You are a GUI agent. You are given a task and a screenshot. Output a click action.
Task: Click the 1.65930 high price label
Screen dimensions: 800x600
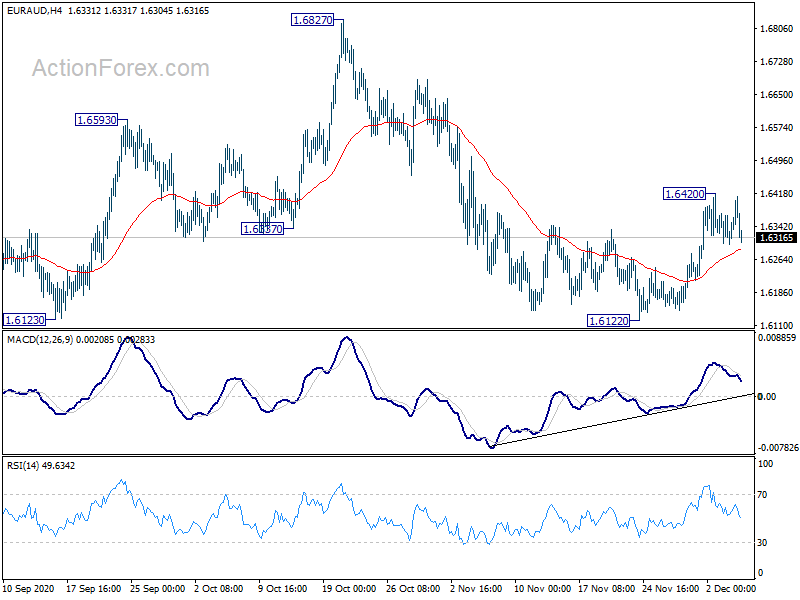coord(96,120)
